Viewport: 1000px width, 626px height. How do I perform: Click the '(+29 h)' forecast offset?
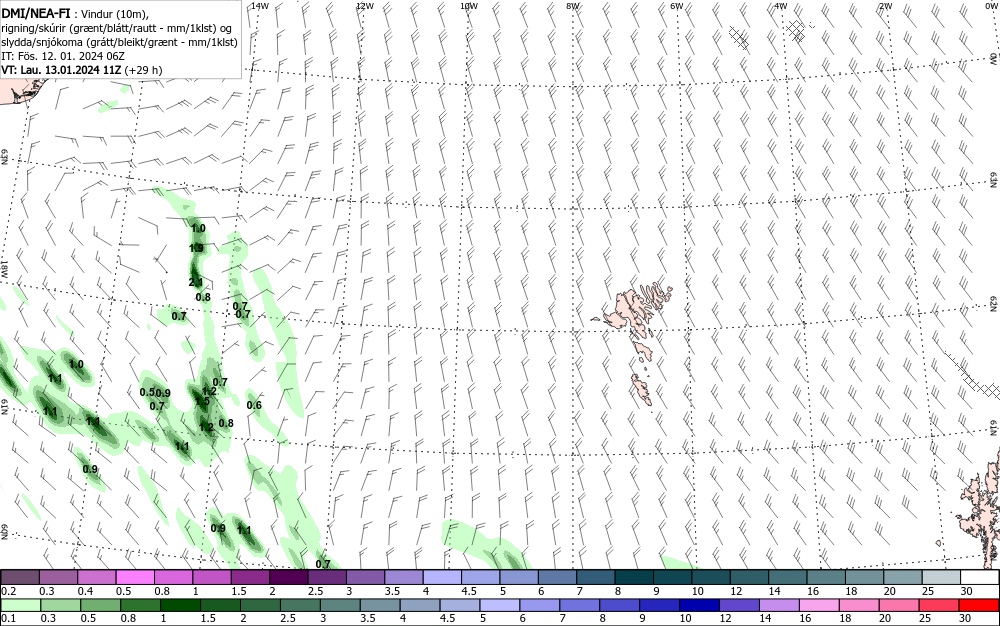[143, 69]
